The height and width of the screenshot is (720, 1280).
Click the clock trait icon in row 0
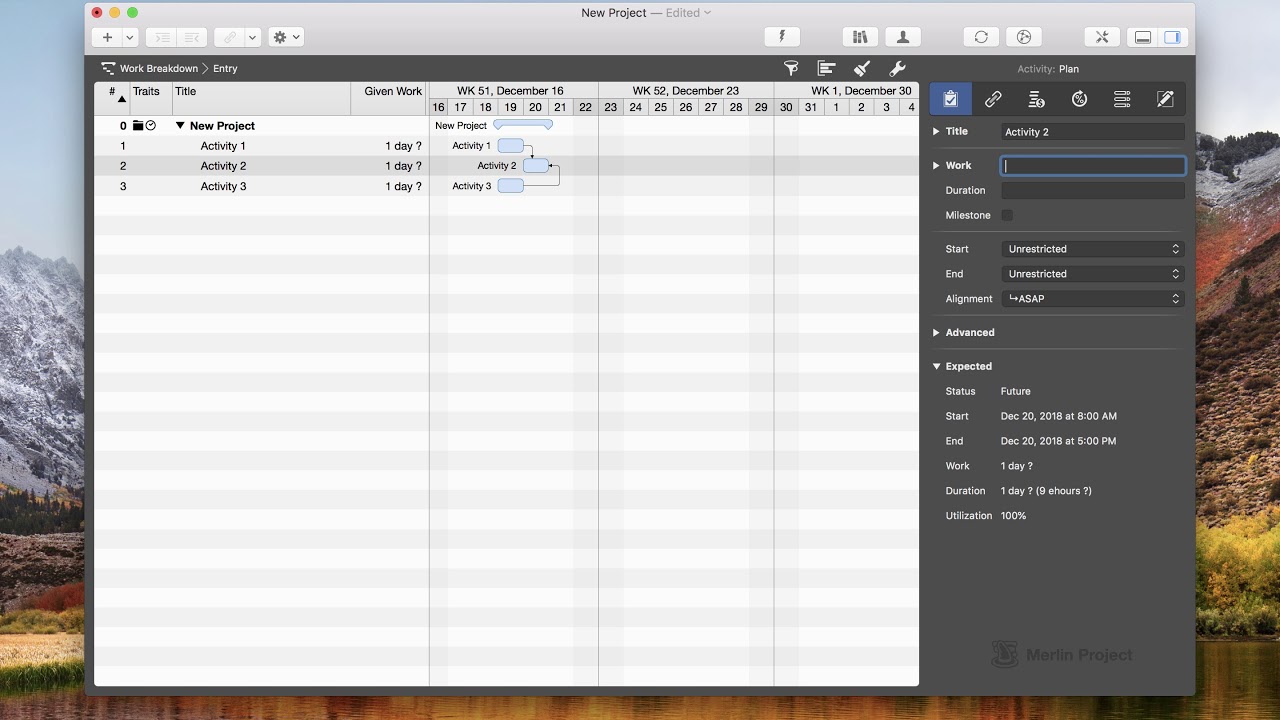point(151,126)
